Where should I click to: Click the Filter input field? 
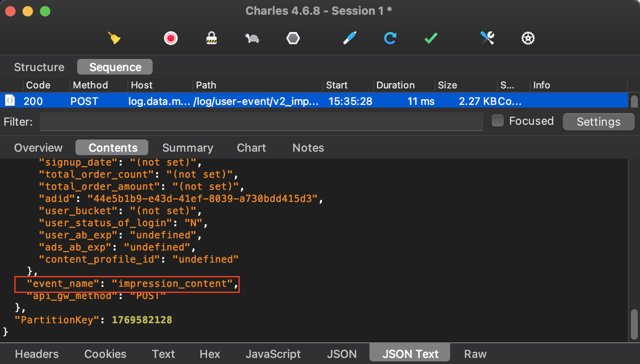point(261,122)
